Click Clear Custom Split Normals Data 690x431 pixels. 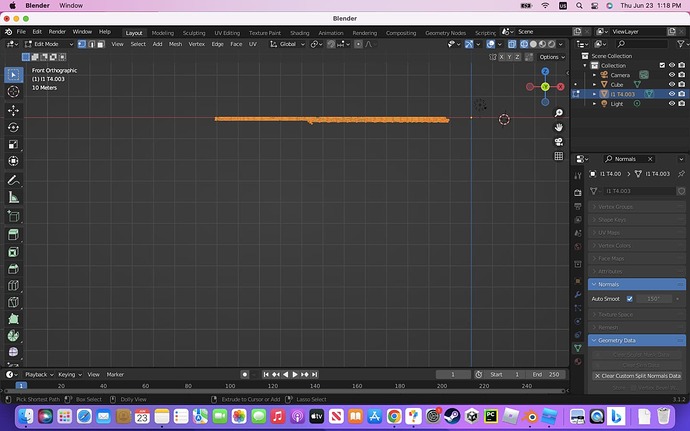(x=637, y=376)
